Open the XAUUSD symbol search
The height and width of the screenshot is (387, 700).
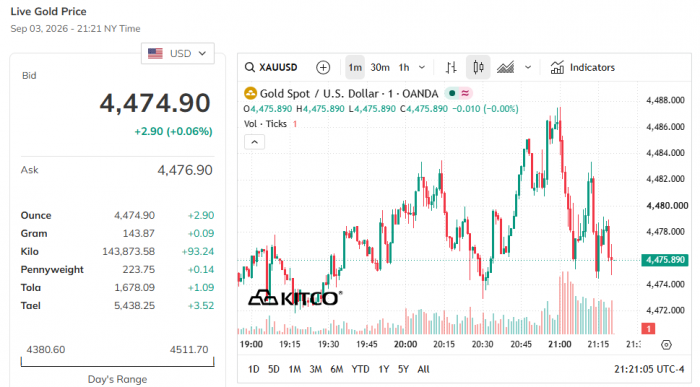[x=271, y=67]
